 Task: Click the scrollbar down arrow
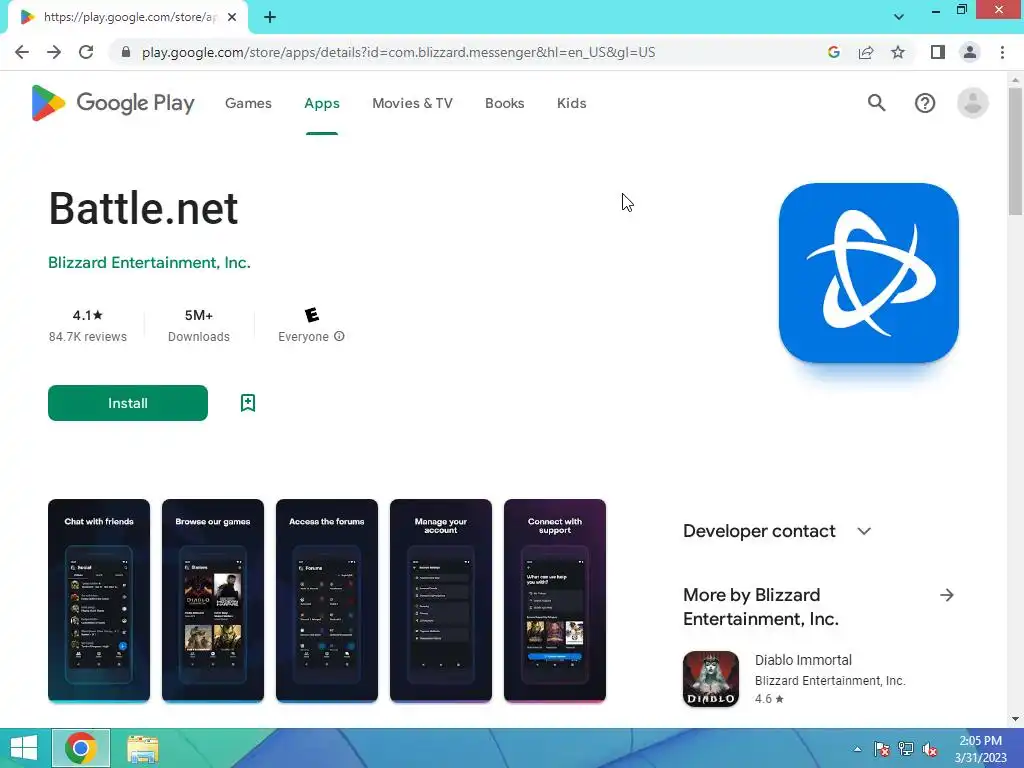(x=1015, y=719)
